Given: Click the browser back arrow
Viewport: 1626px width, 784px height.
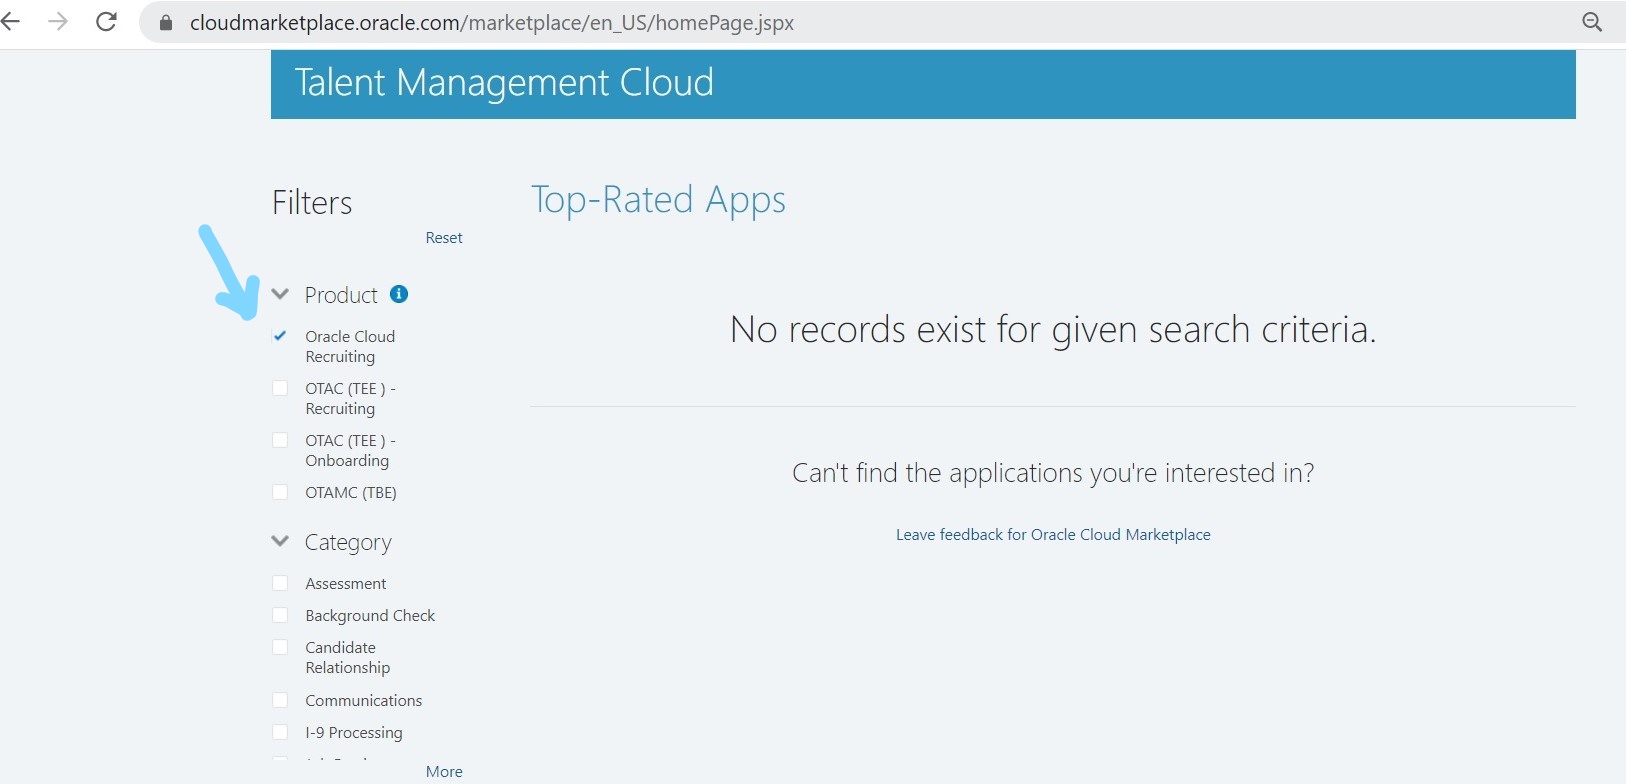Looking at the screenshot, I should pyautogui.click(x=10, y=22).
